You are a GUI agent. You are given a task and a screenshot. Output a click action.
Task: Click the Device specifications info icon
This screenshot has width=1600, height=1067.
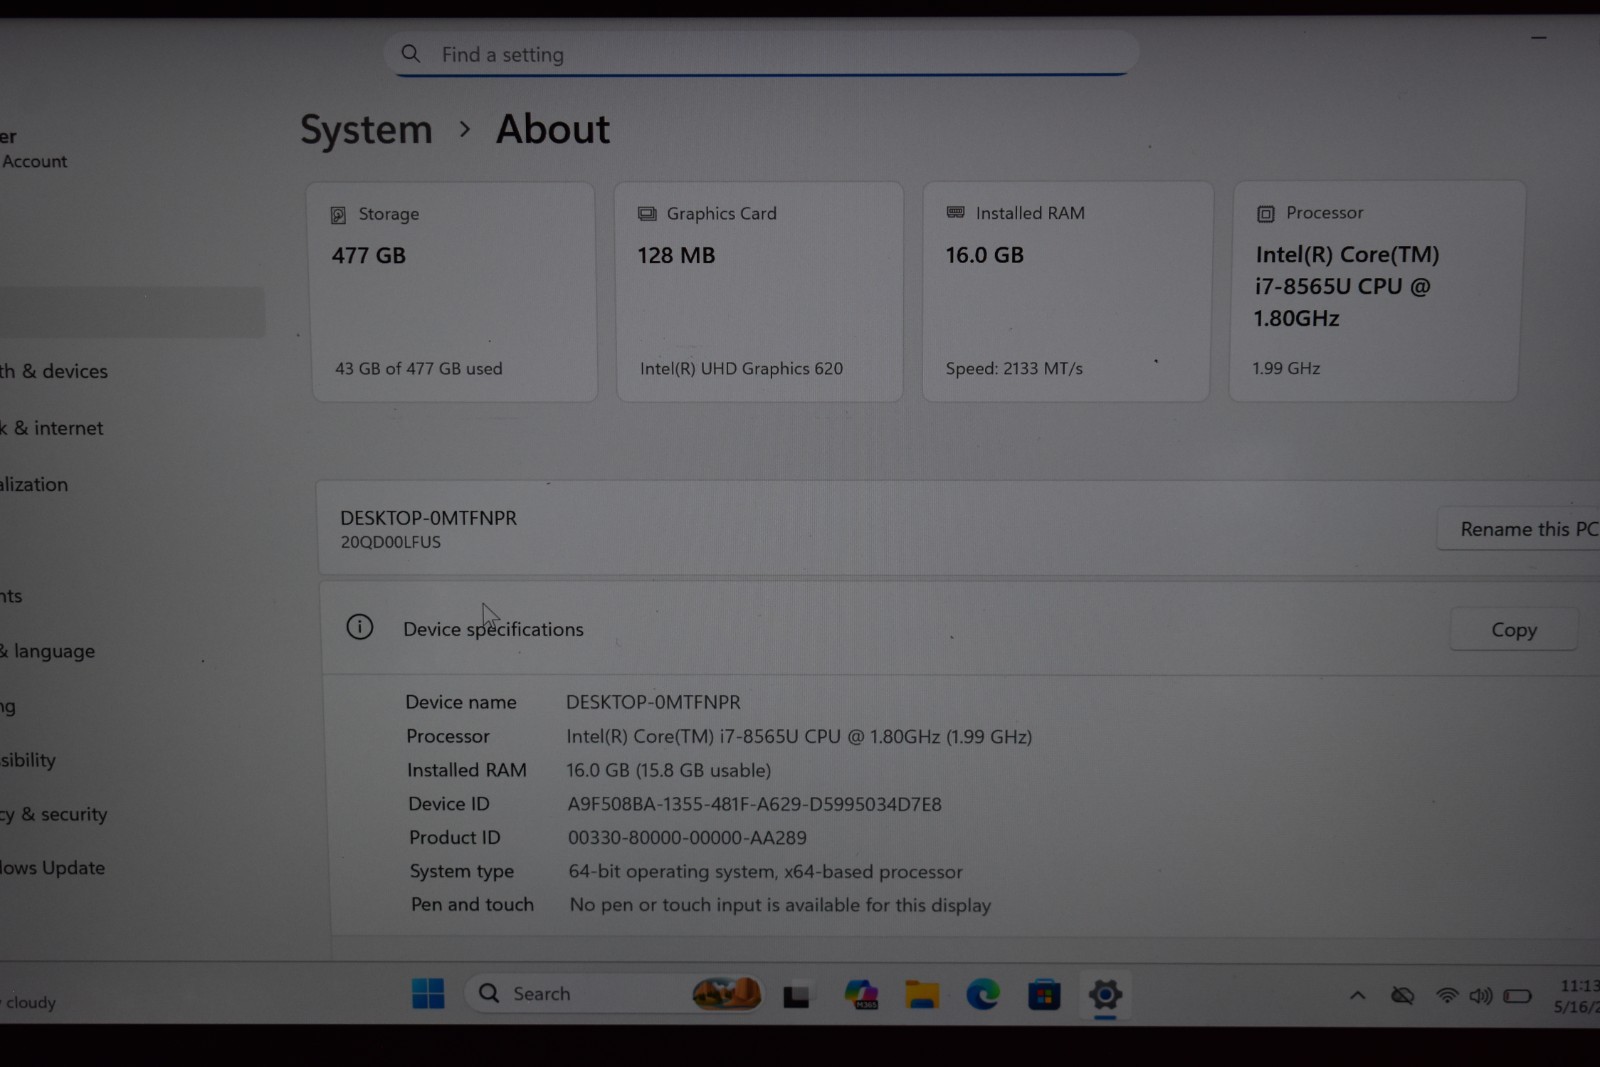pyautogui.click(x=360, y=627)
